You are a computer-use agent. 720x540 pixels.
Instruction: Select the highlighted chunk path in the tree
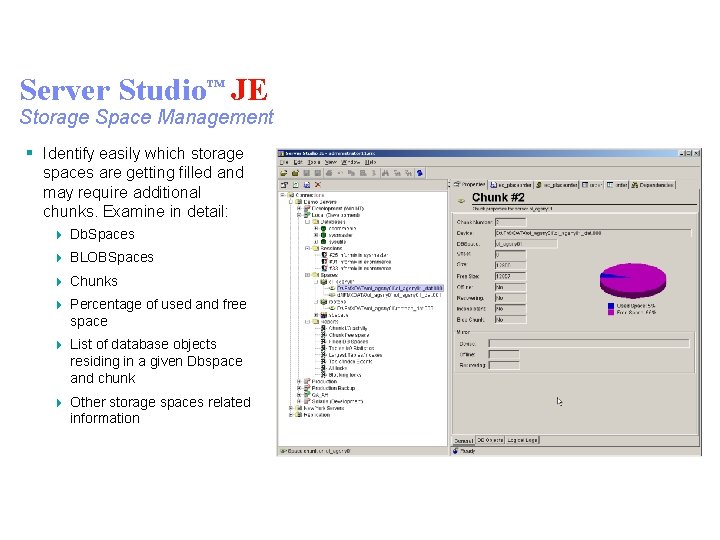pos(390,288)
